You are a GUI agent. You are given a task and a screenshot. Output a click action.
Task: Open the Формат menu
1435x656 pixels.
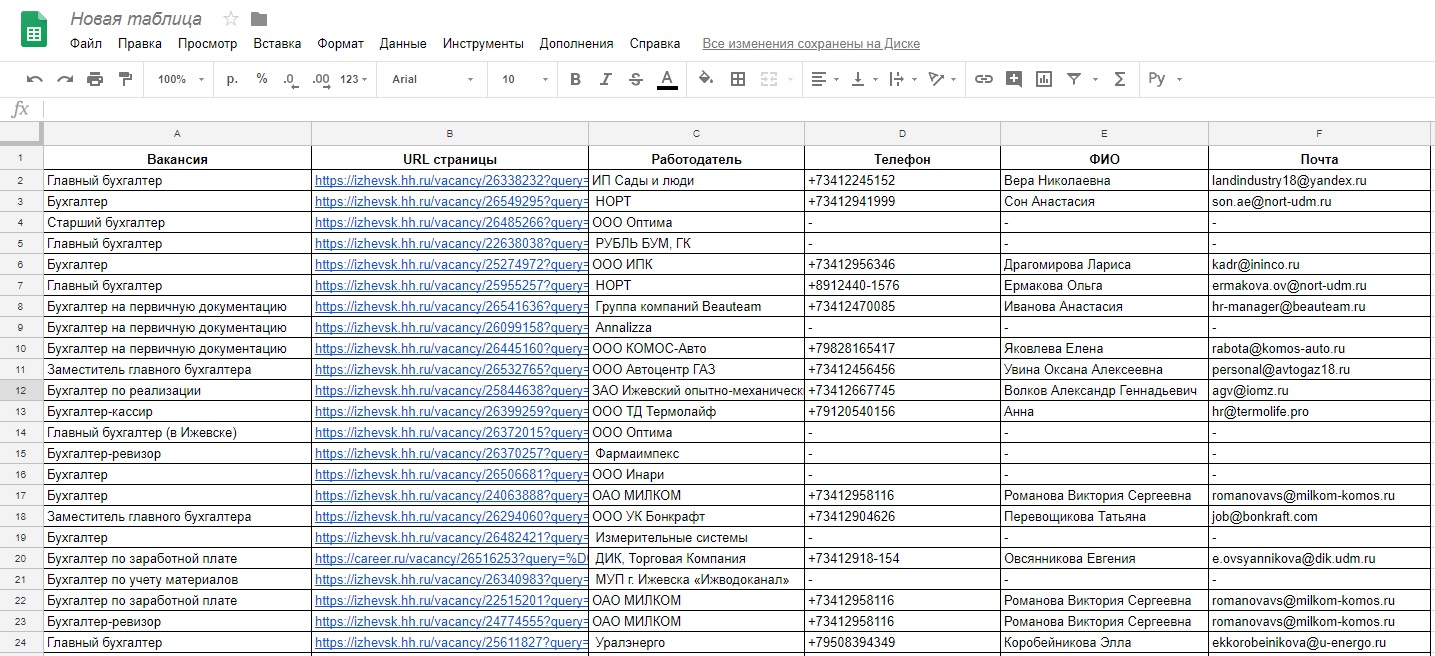click(x=341, y=44)
